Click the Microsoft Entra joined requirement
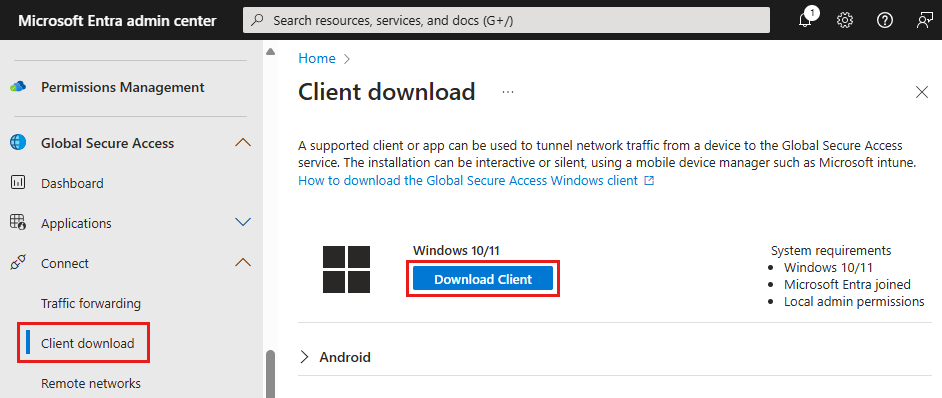The image size is (942, 398). point(847,284)
